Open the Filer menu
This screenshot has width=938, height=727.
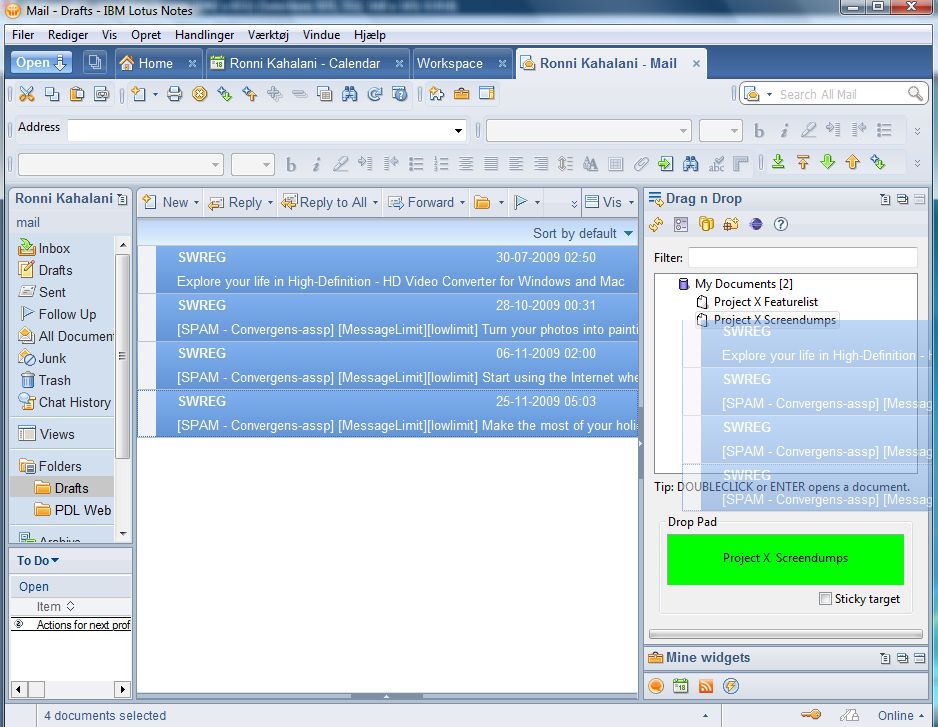tap(23, 35)
